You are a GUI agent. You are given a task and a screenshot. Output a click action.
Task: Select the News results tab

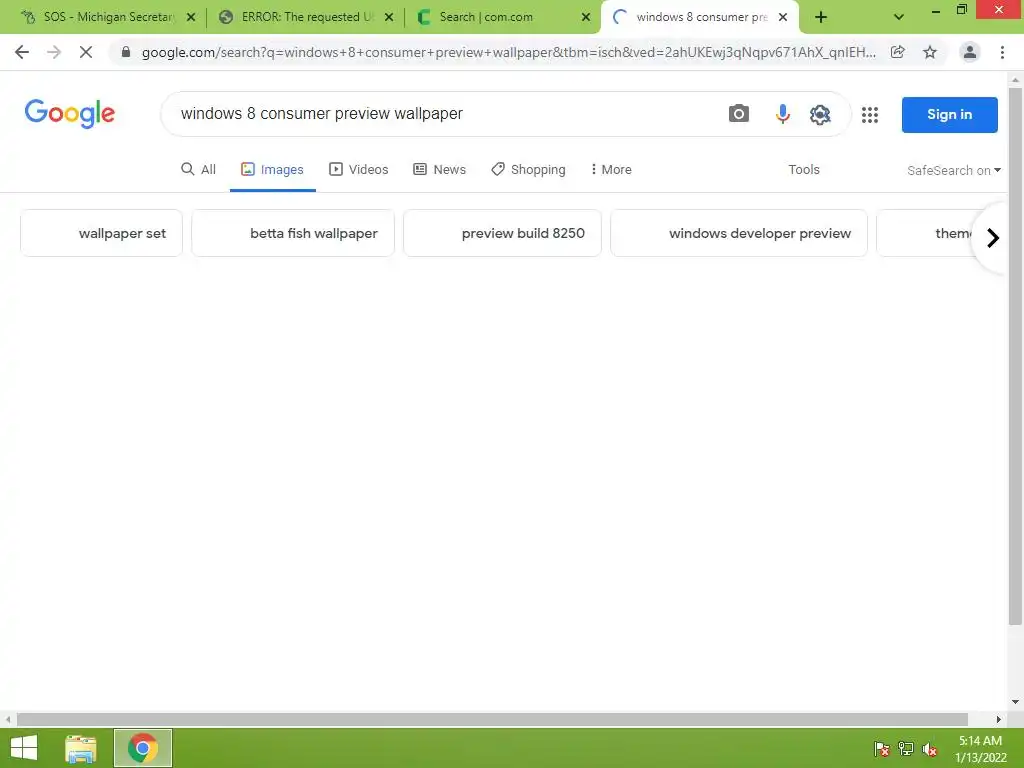pyautogui.click(x=440, y=170)
